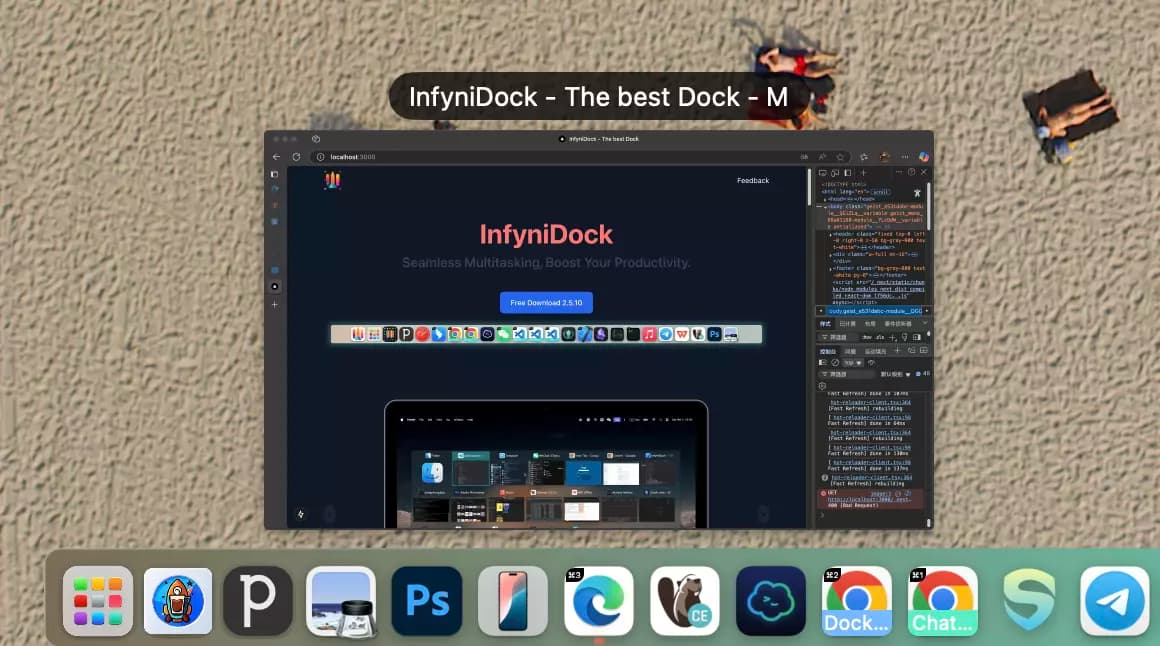Click the Edge profile avatar
Image resolution: width=1160 pixels, height=646 pixels.
click(x=884, y=157)
